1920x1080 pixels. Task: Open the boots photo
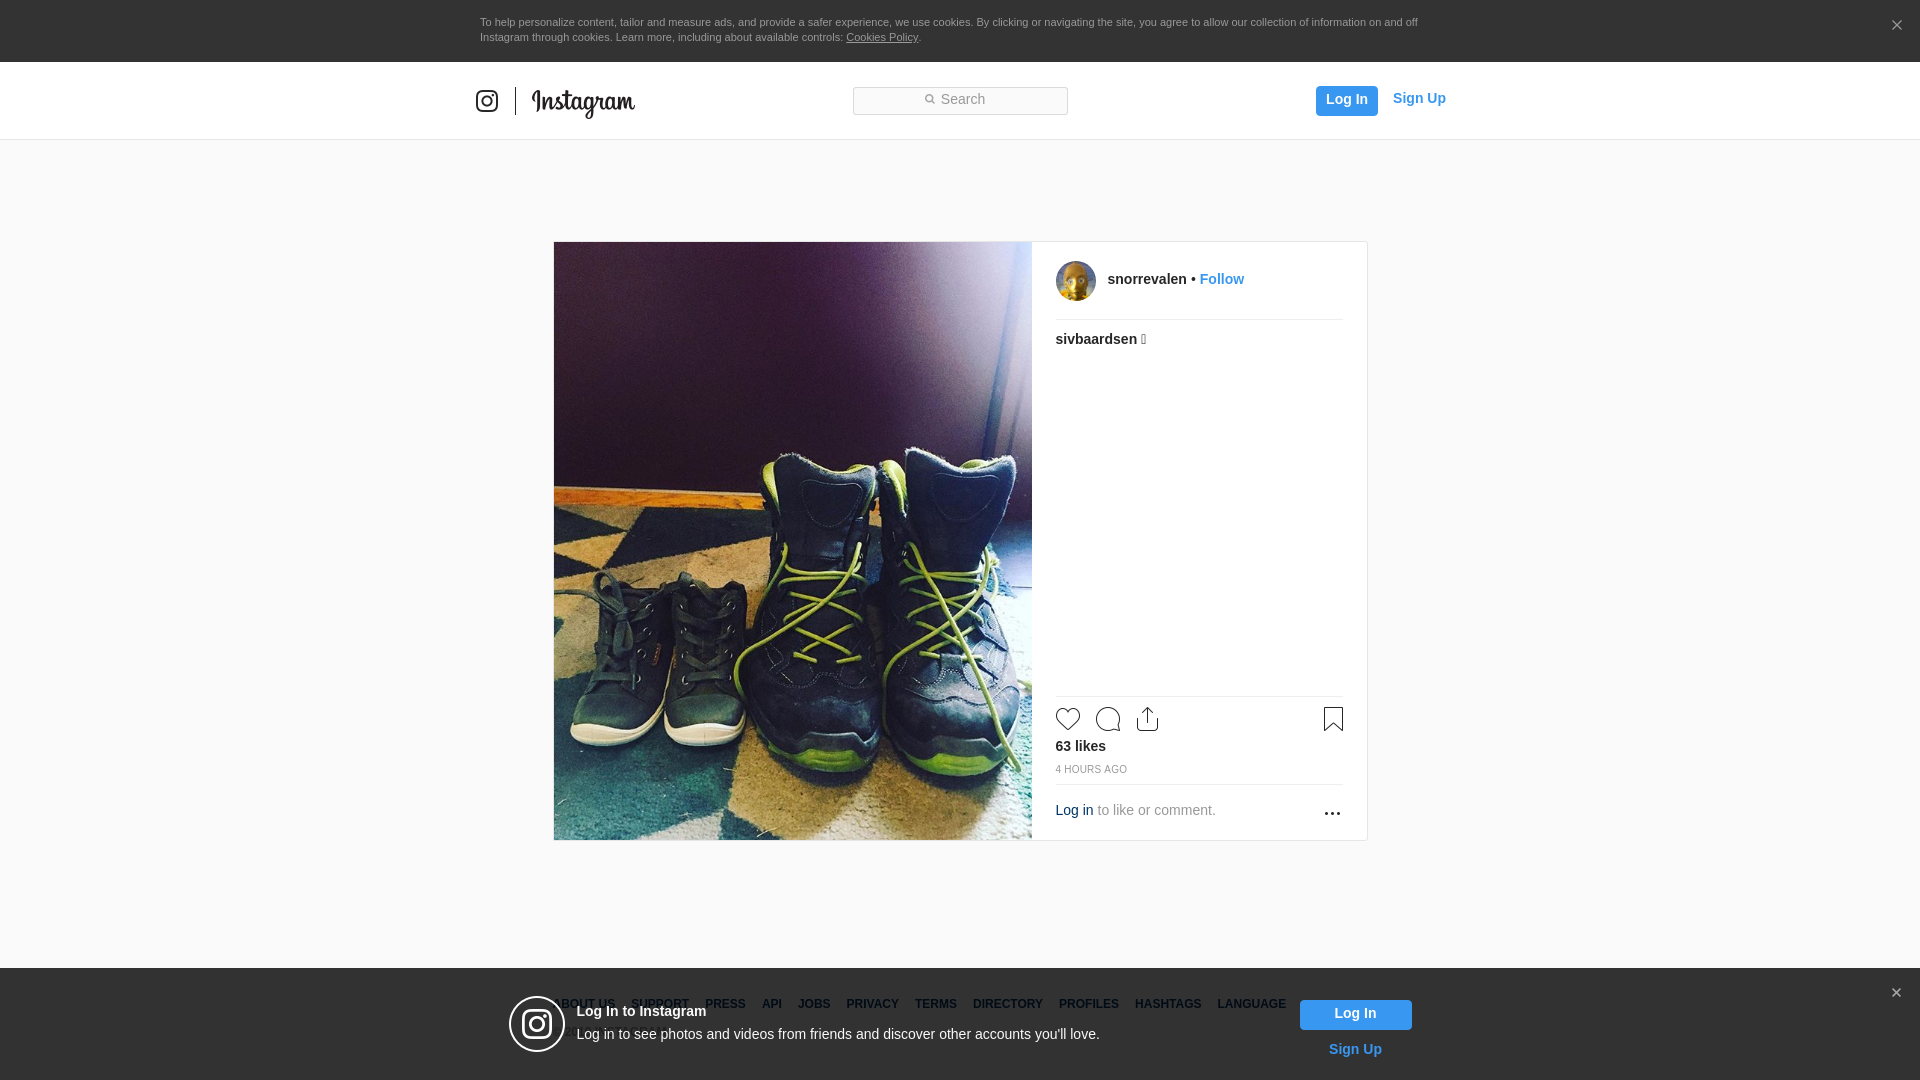[x=793, y=541]
